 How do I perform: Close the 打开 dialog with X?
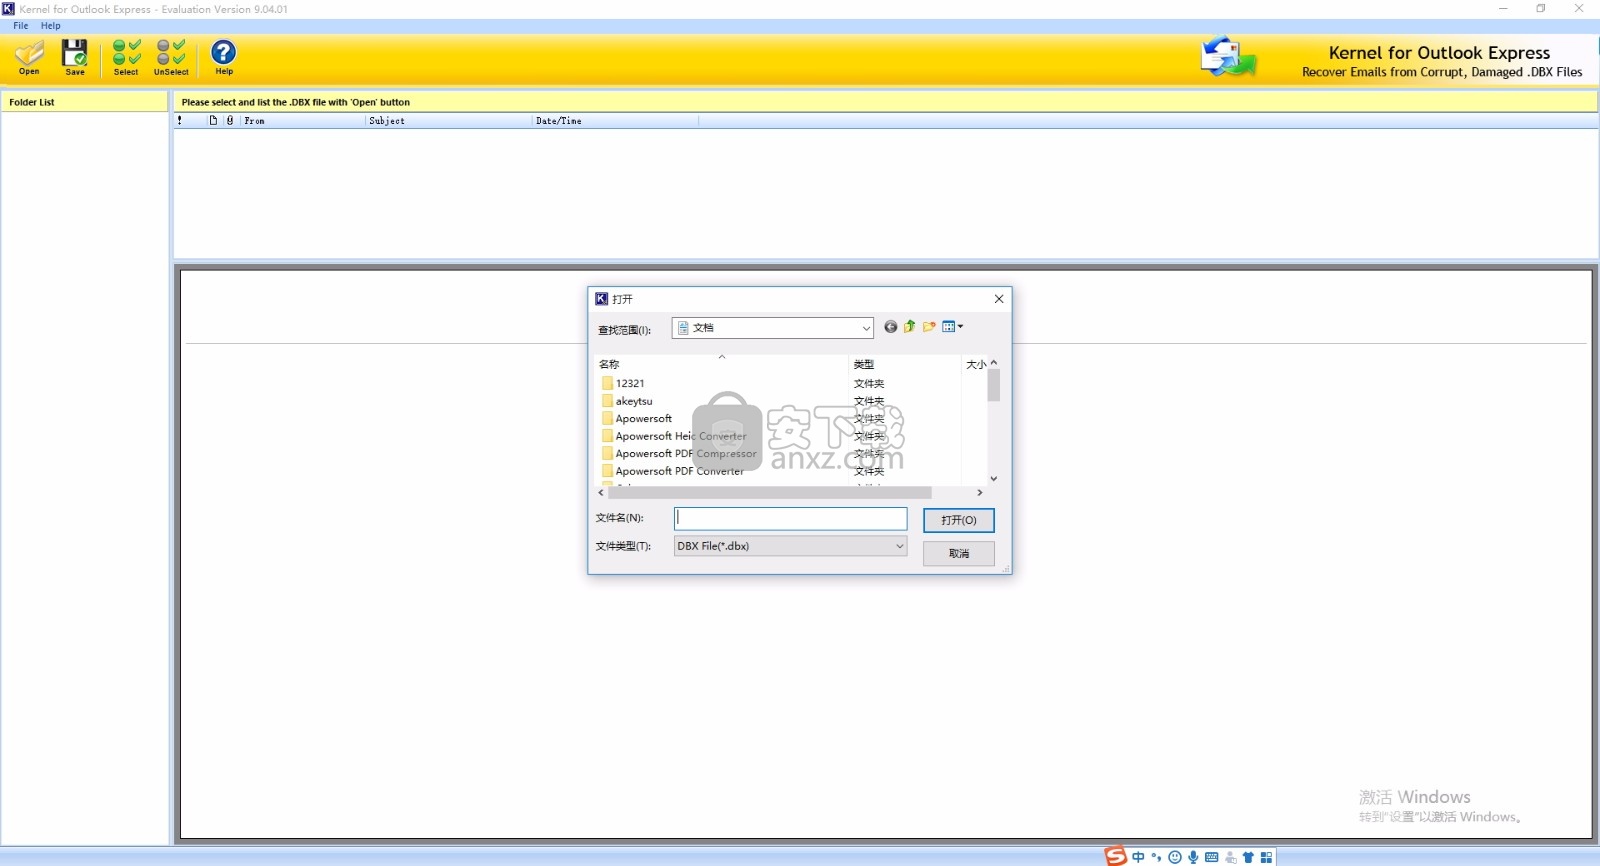[998, 299]
